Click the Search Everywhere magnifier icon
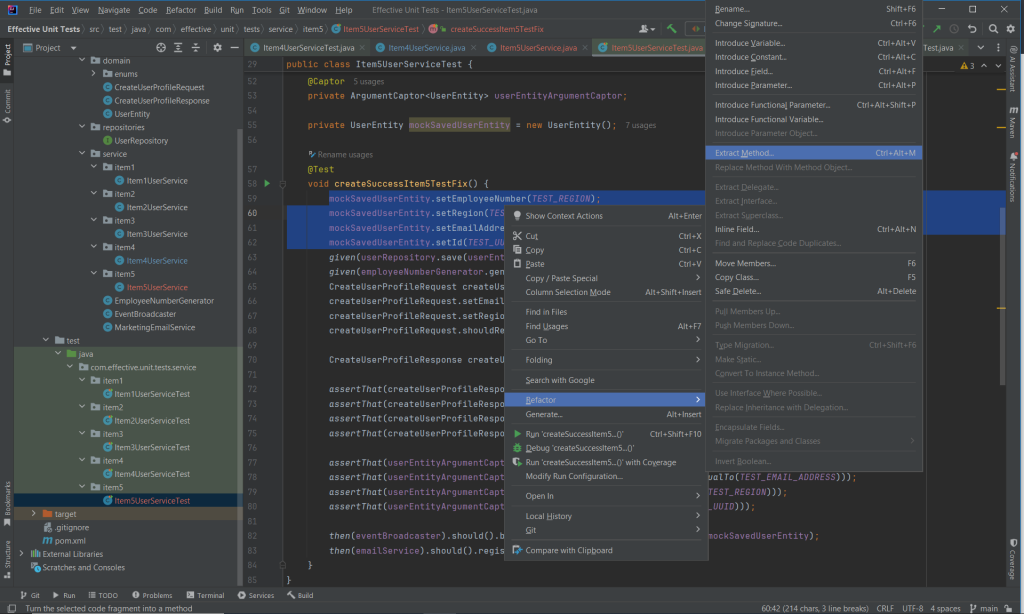The image size is (1024, 614). [x=992, y=29]
